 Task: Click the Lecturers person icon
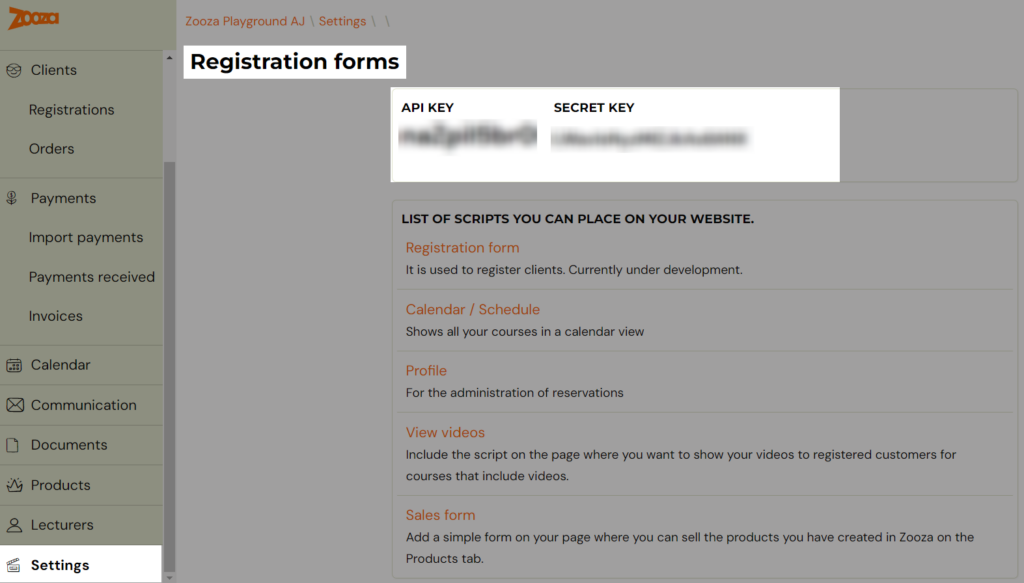click(x=14, y=524)
